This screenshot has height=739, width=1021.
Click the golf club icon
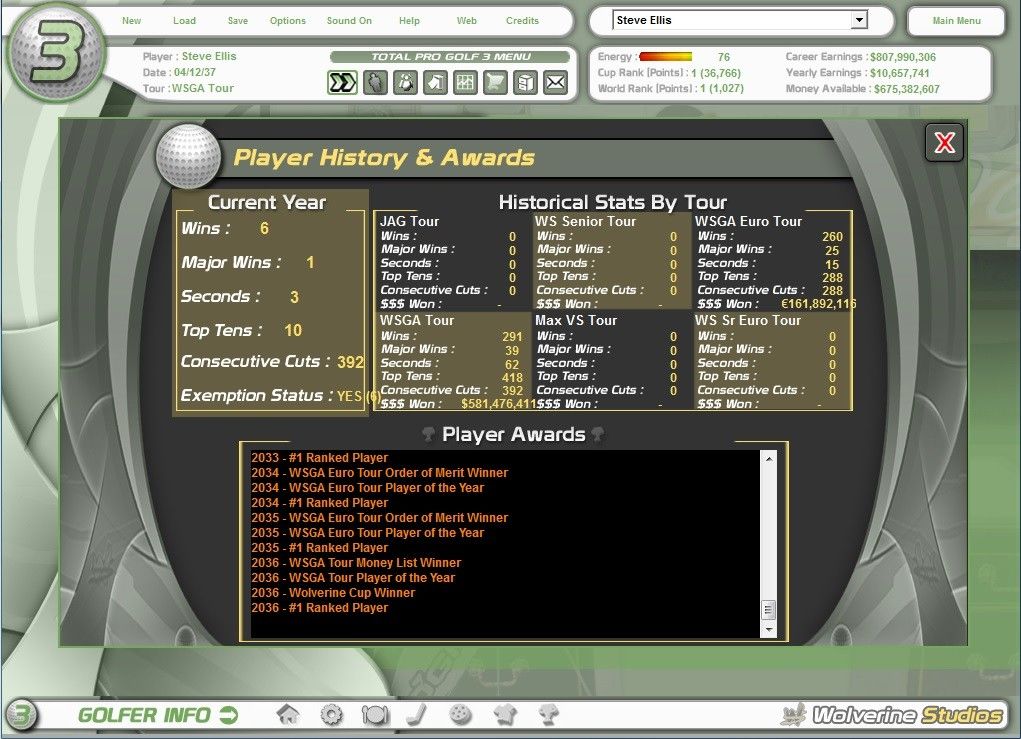(417, 715)
